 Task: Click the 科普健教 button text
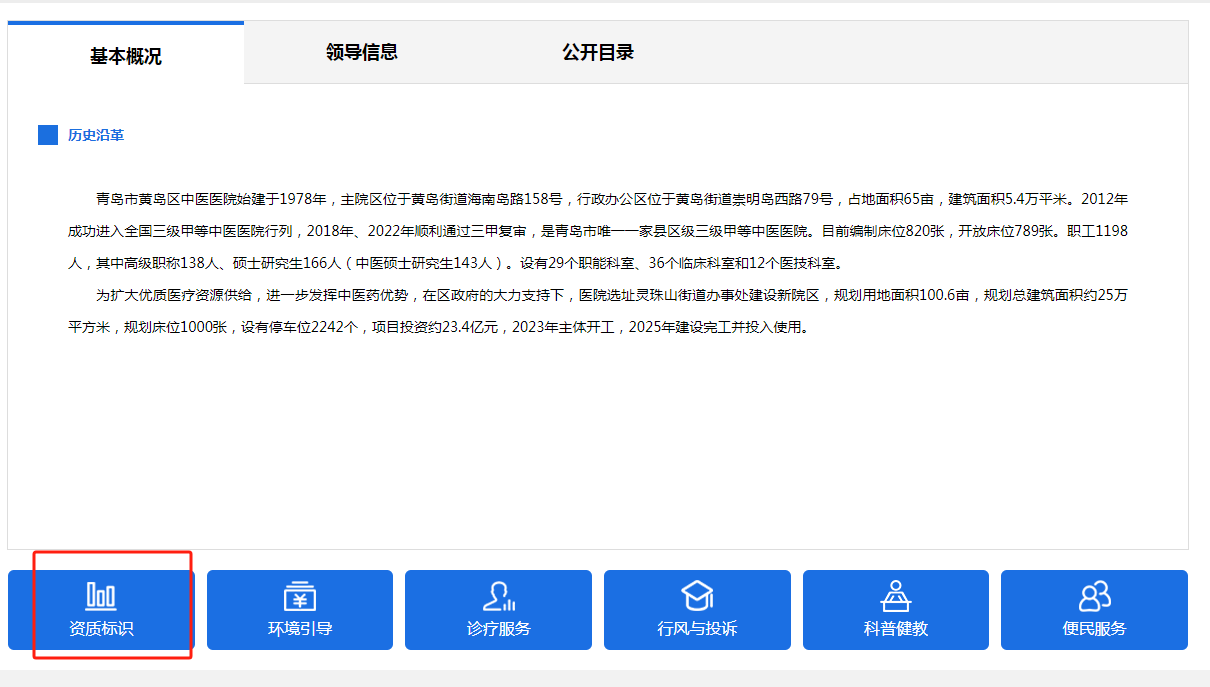895,629
